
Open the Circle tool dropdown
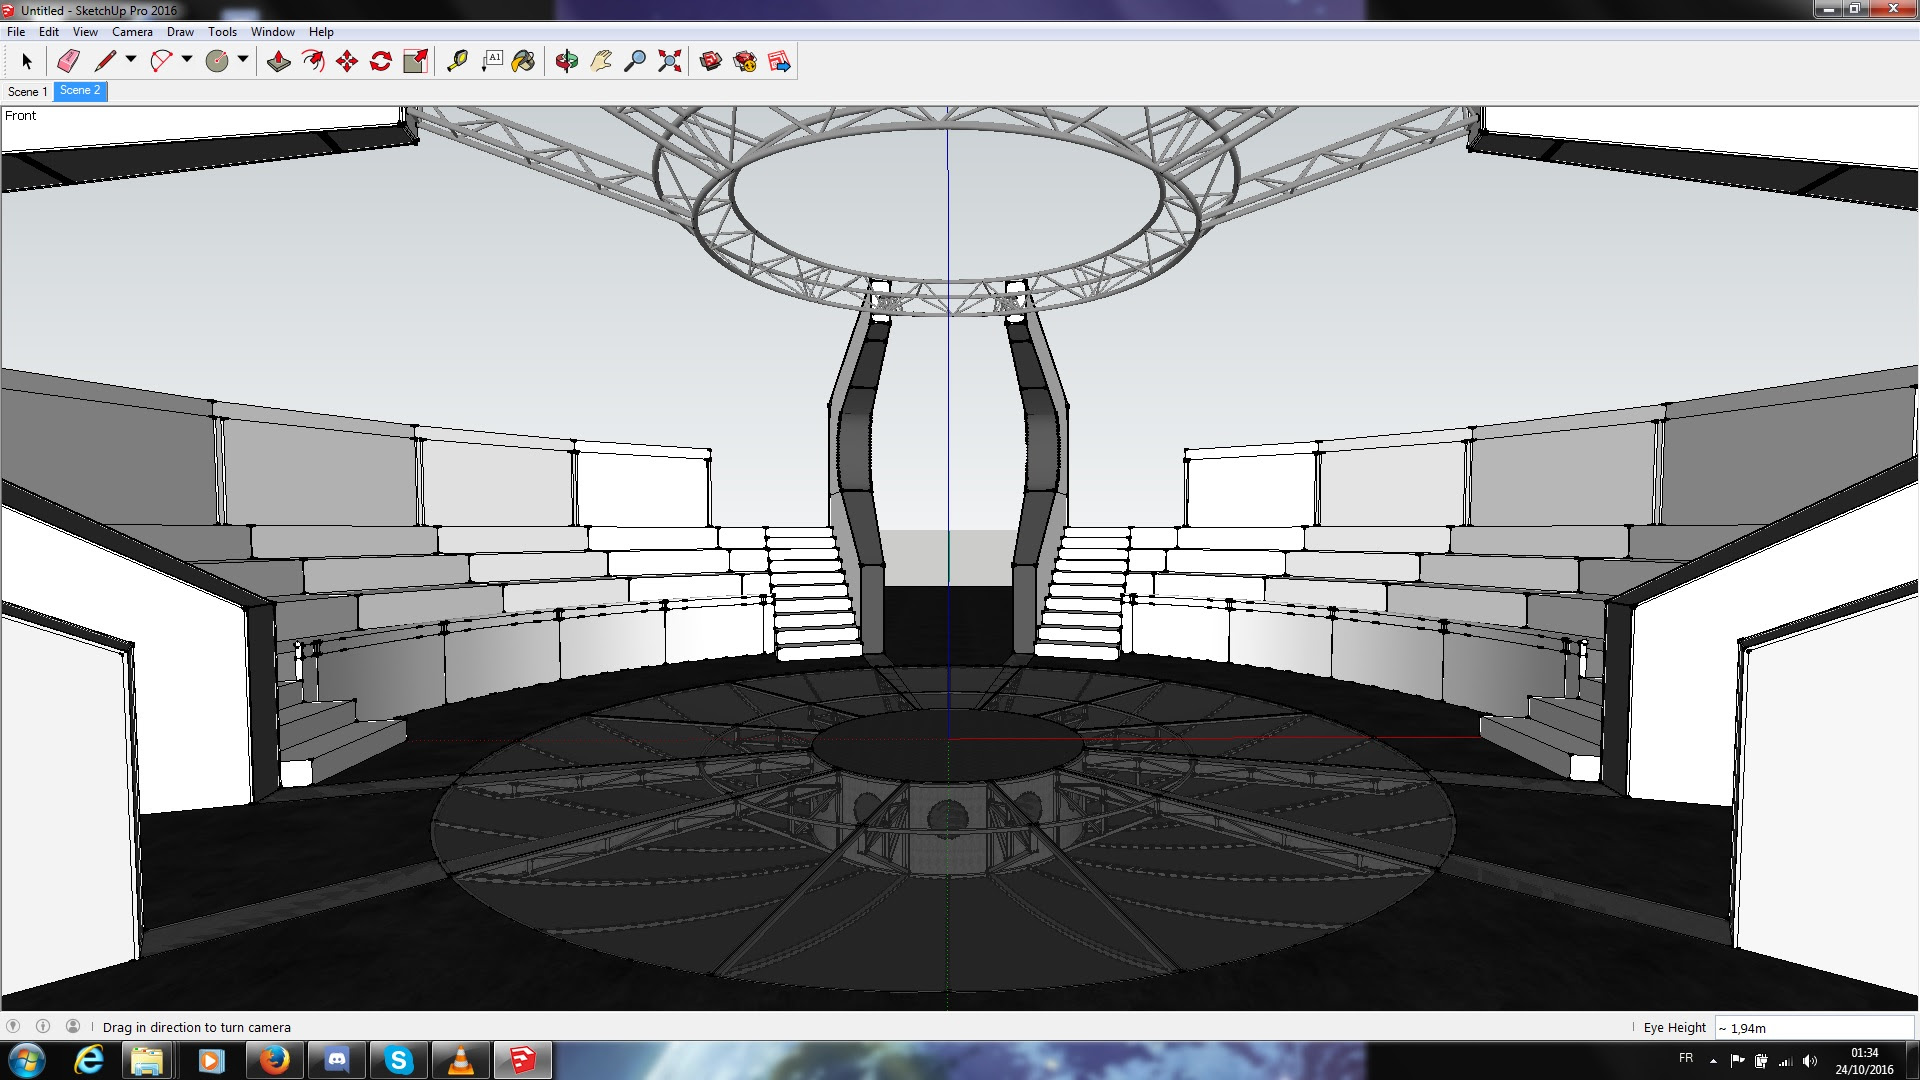pos(243,60)
